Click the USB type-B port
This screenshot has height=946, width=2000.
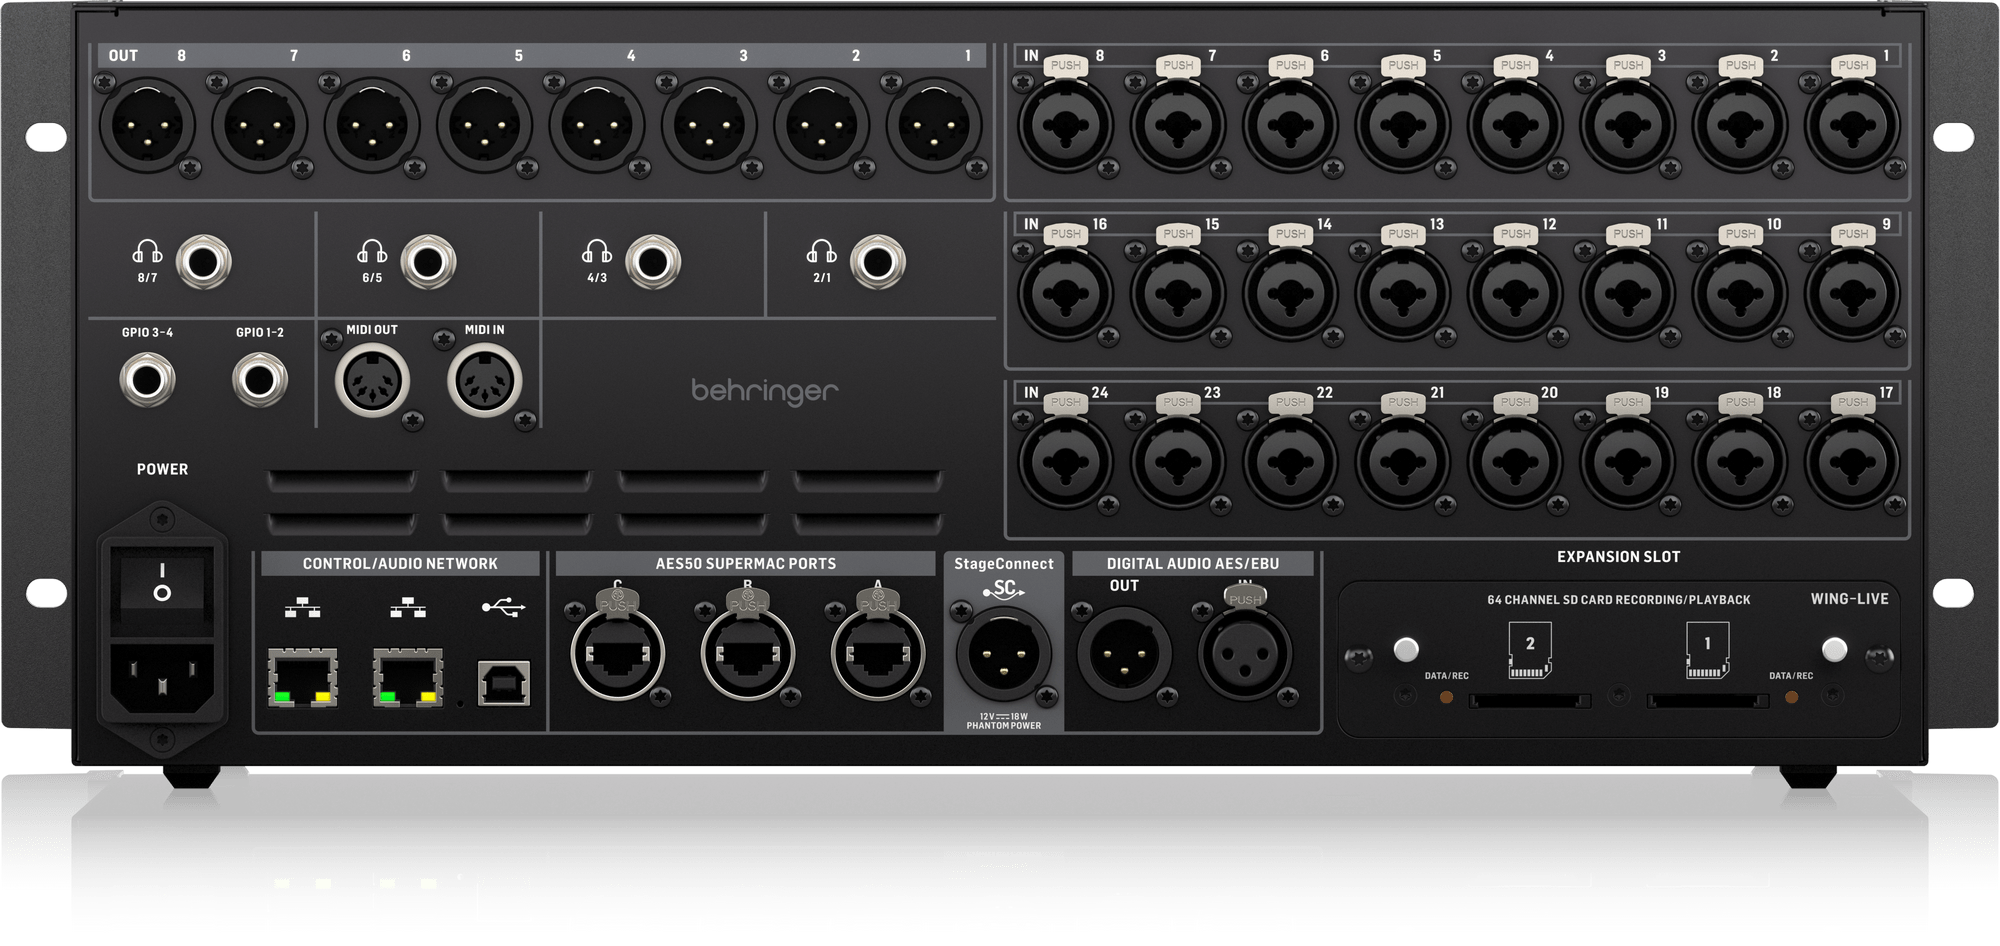[504, 683]
